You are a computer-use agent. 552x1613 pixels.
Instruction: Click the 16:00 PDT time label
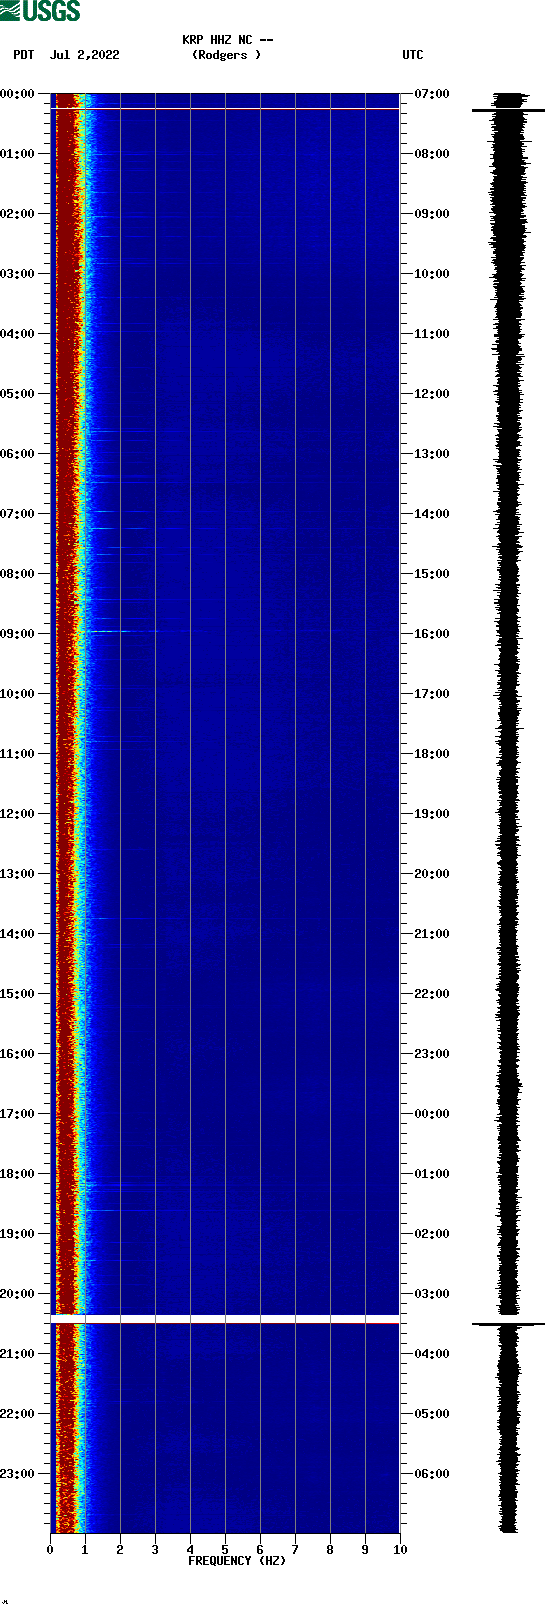point(18,1054)
